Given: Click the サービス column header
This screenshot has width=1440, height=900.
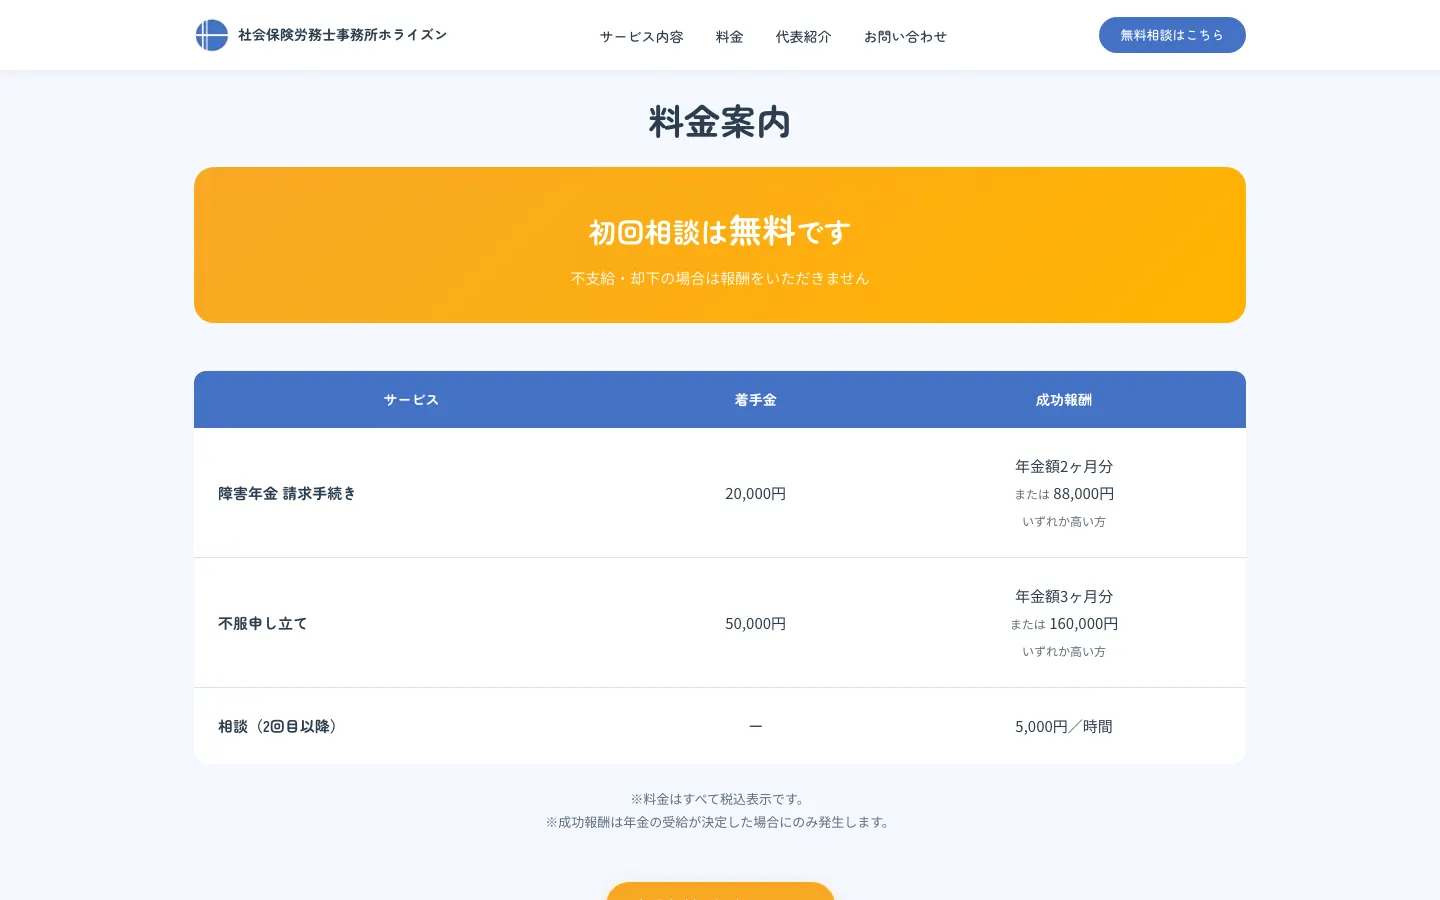Looking at the screenshot, I should [411, 400].
